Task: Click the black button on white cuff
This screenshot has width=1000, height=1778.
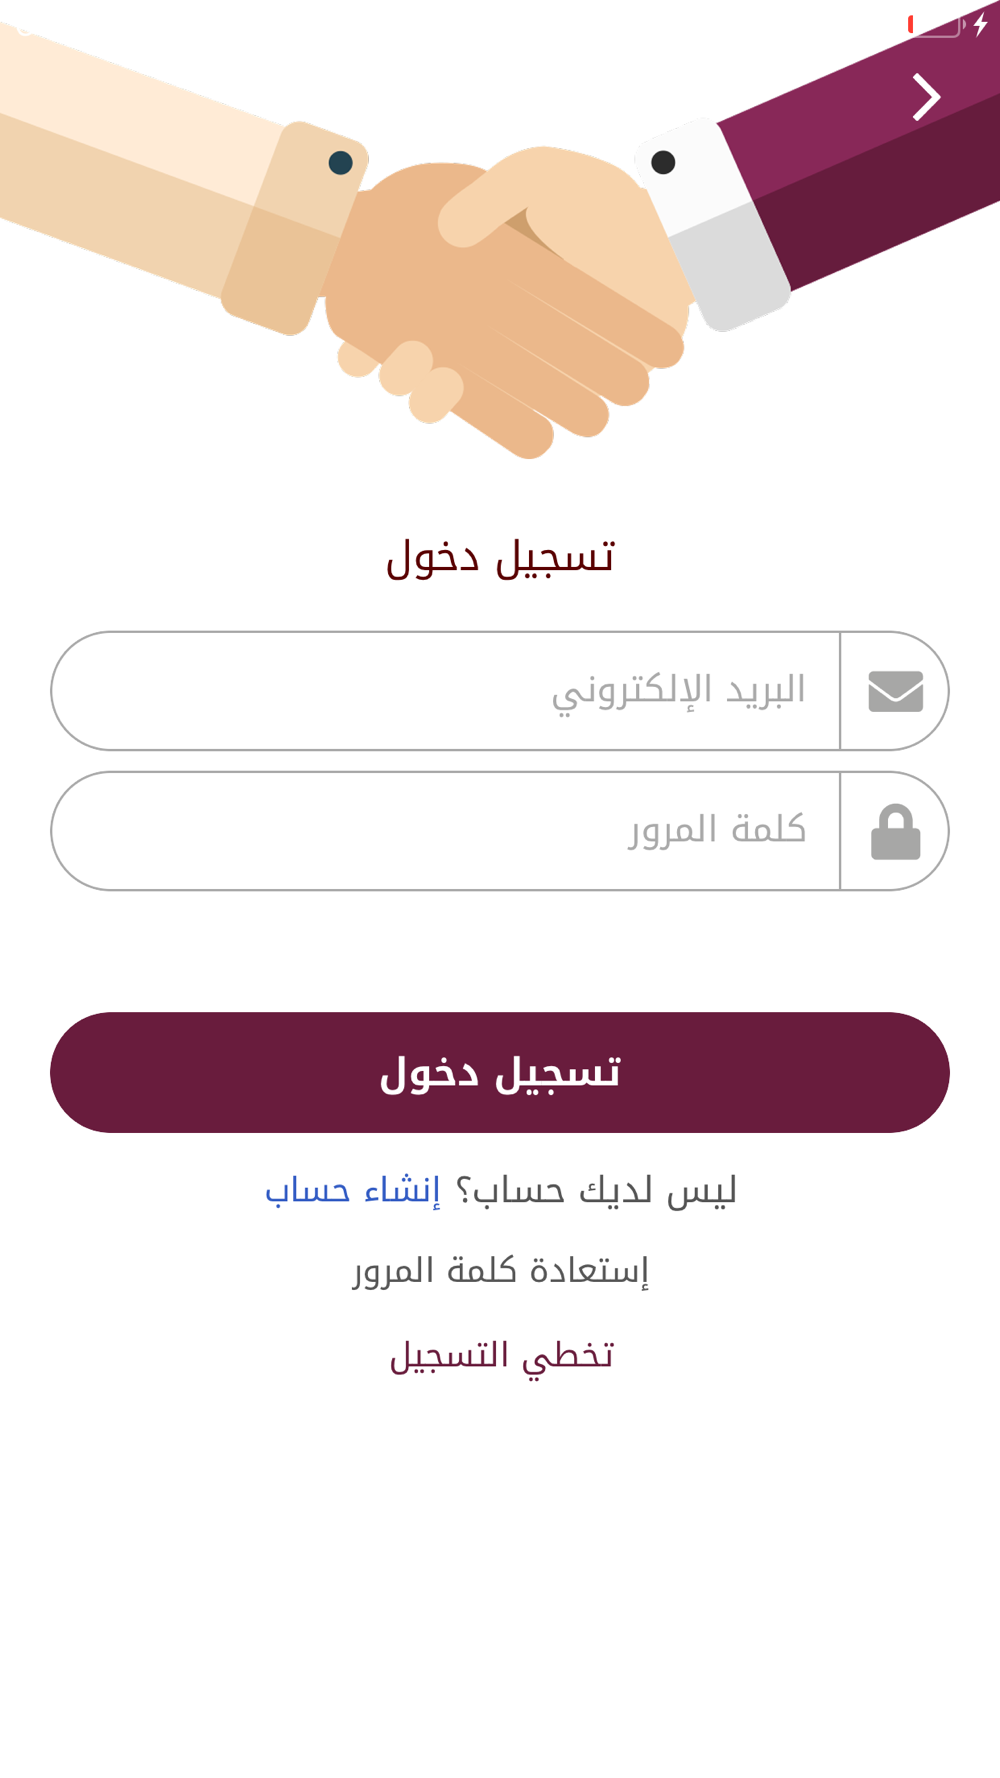Action: tap(662, 162)
